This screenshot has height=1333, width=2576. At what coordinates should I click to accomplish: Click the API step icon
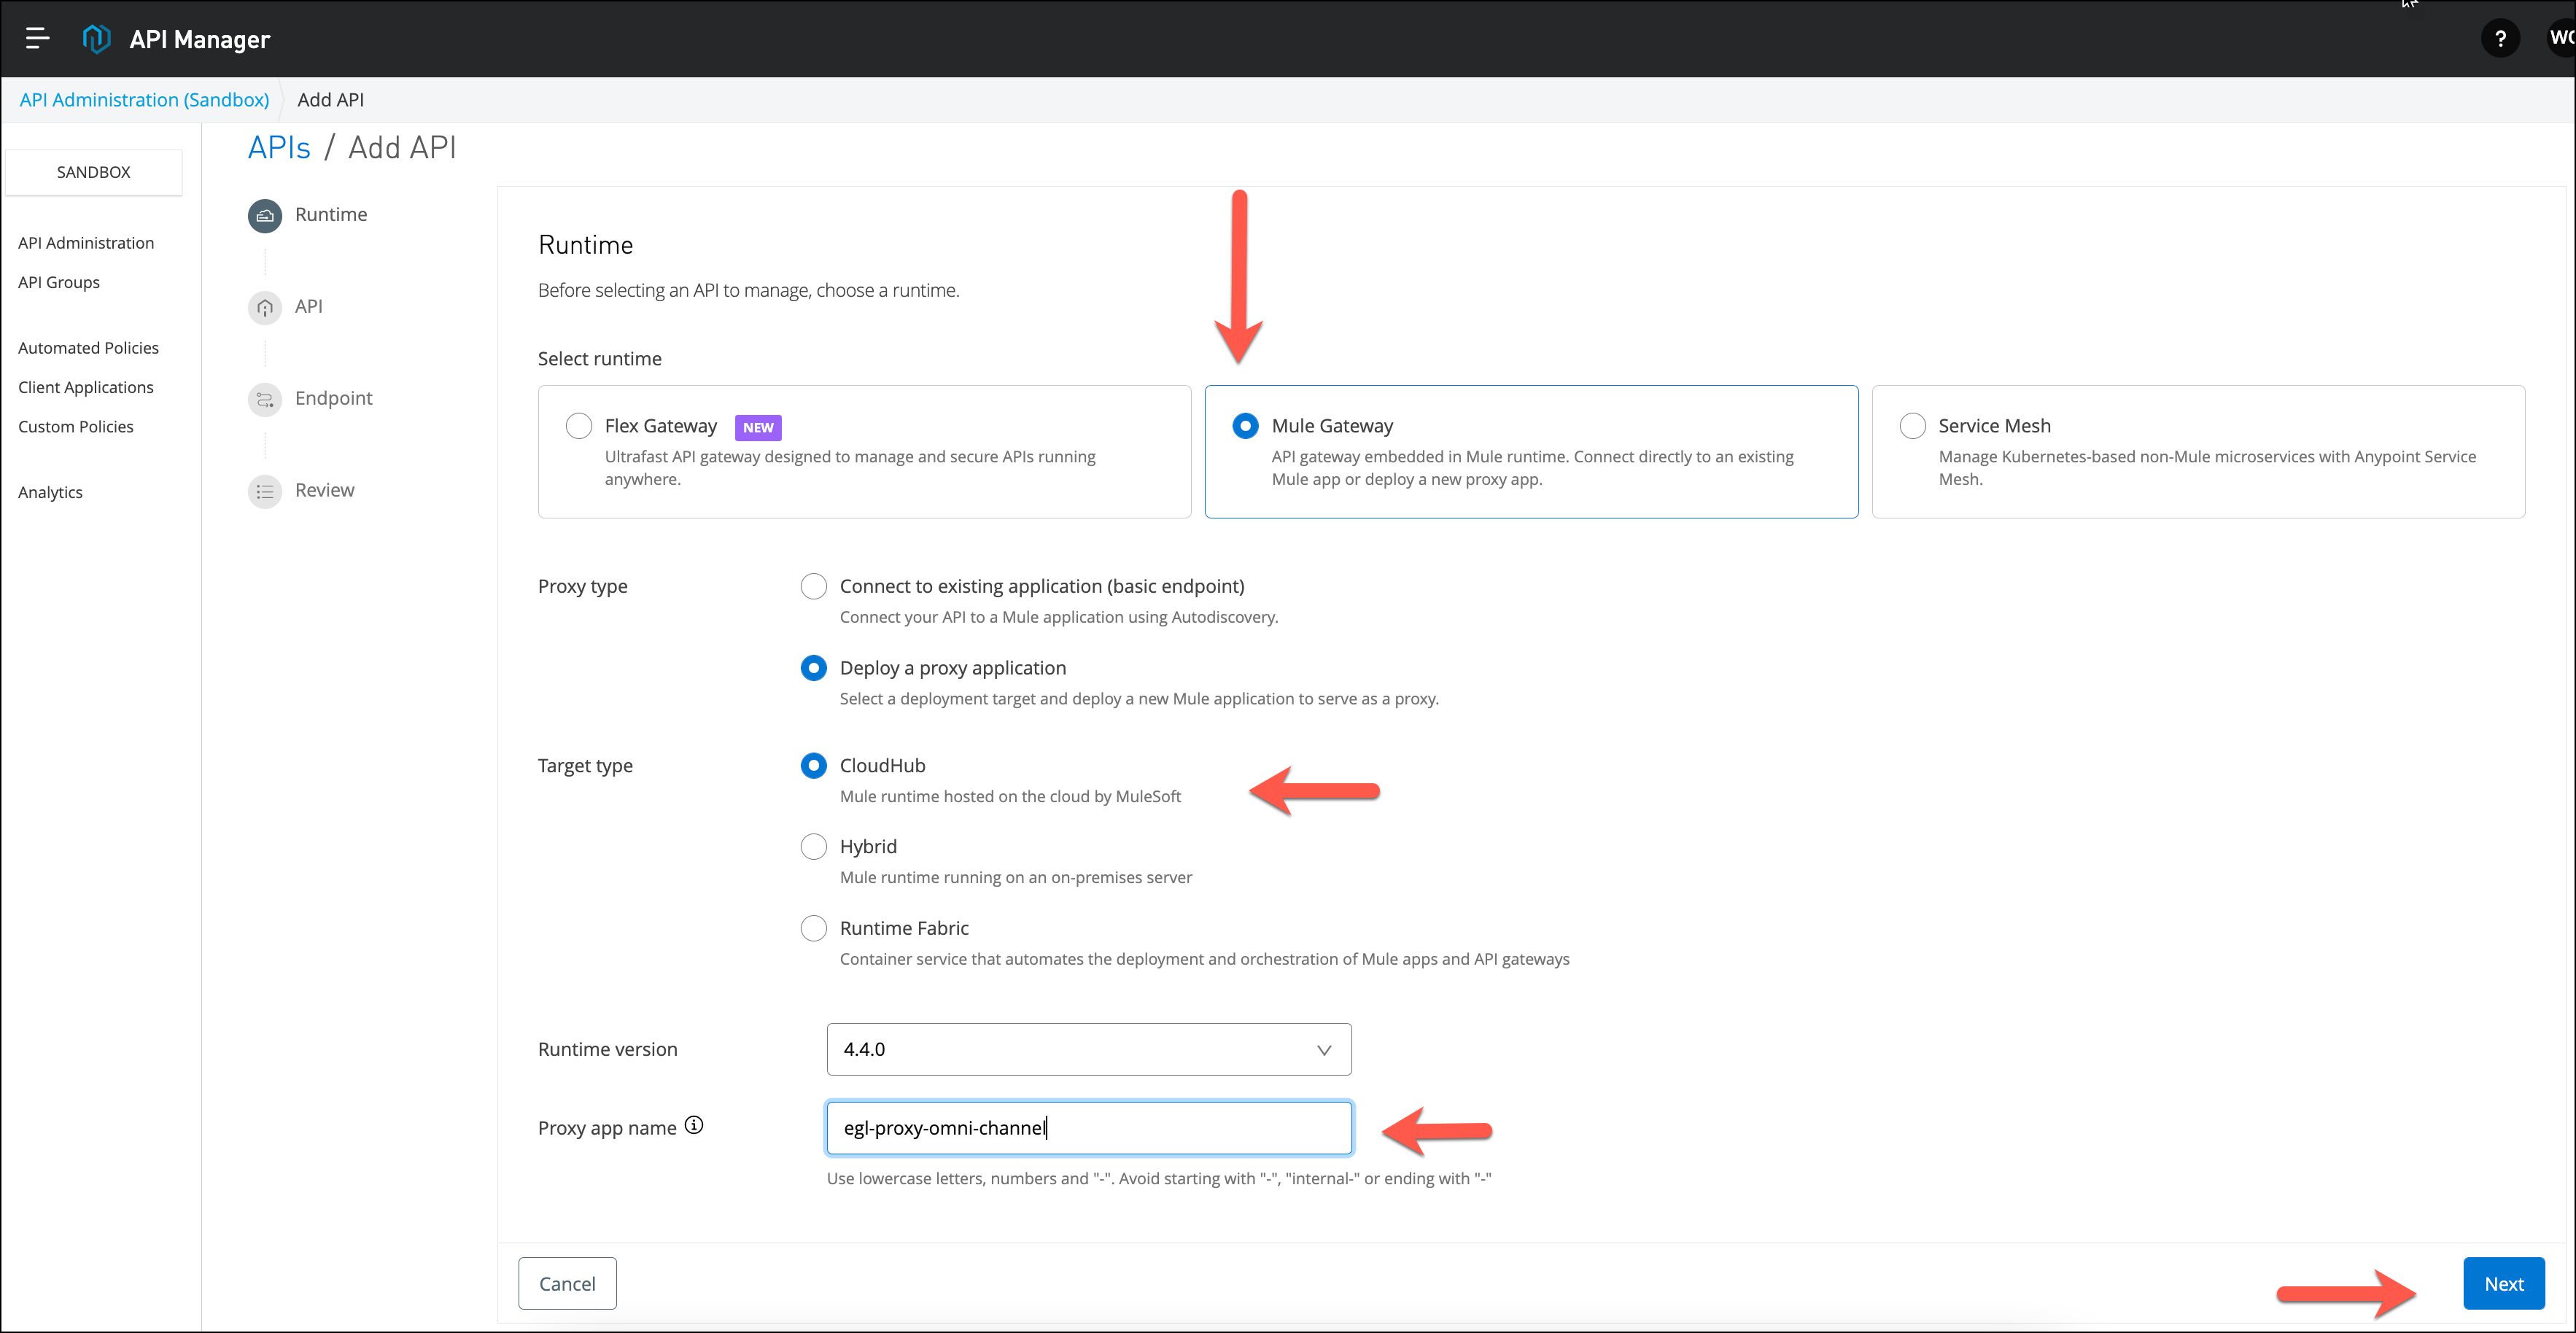click(264, 307)
